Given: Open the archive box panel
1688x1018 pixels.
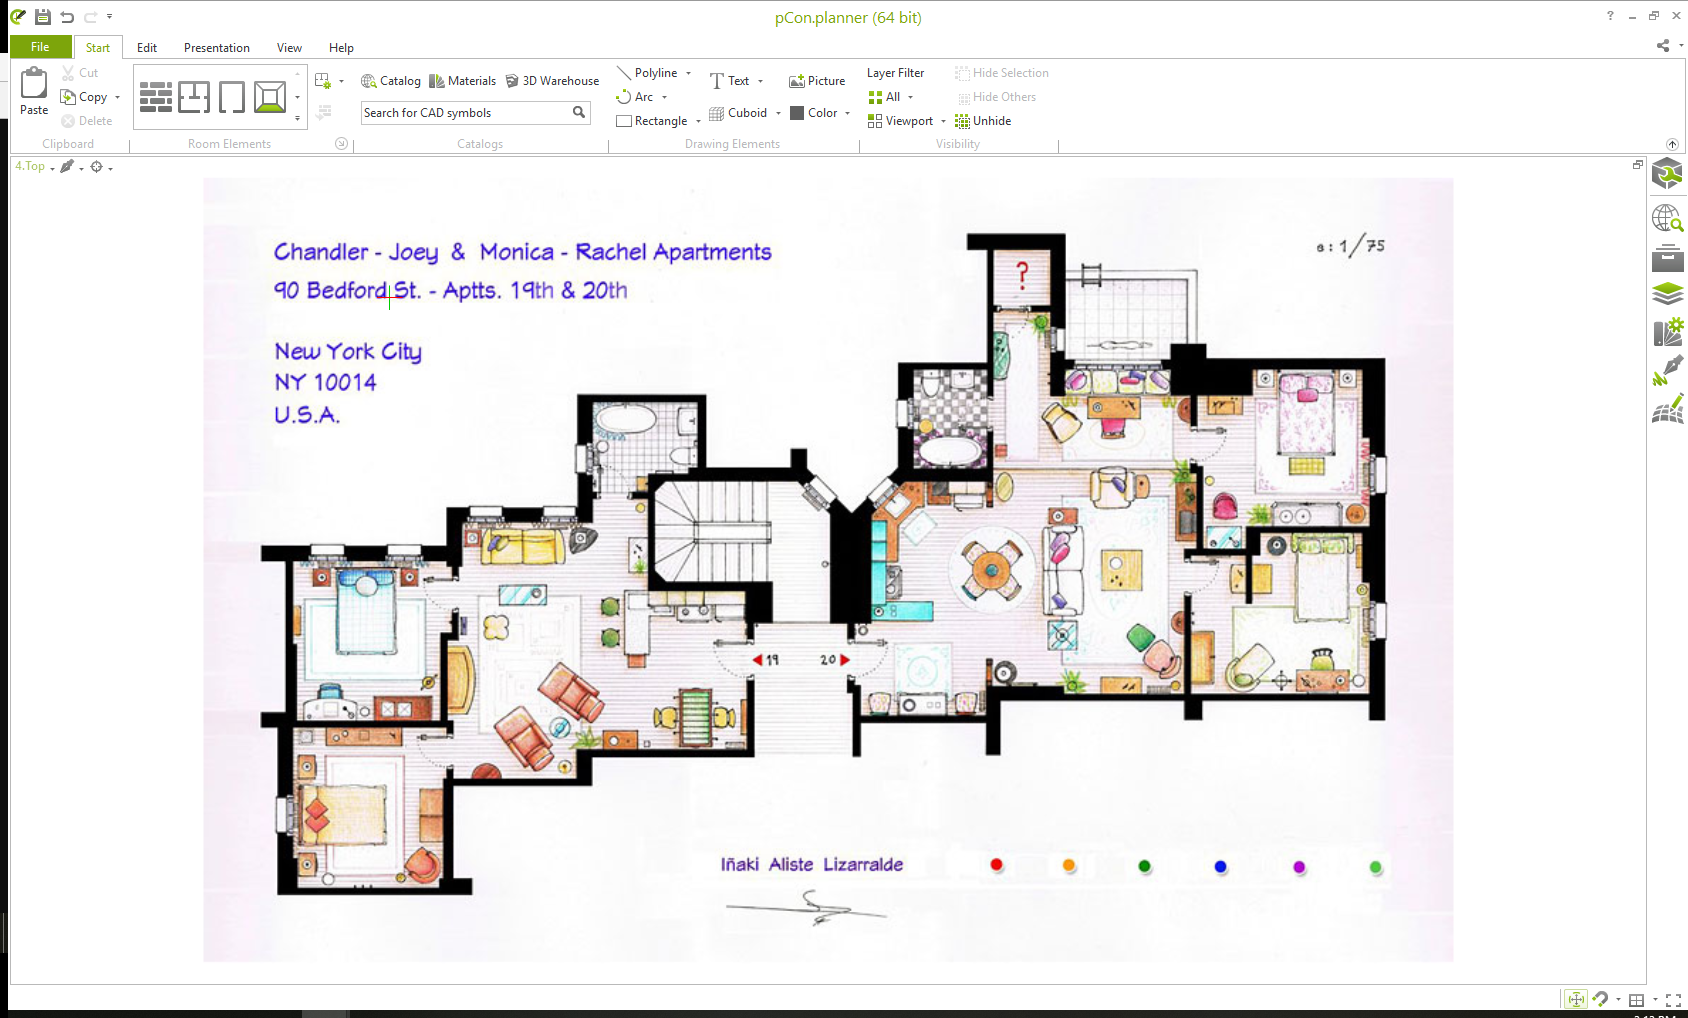Looking at the screenshot, I should pos(1667,258).
